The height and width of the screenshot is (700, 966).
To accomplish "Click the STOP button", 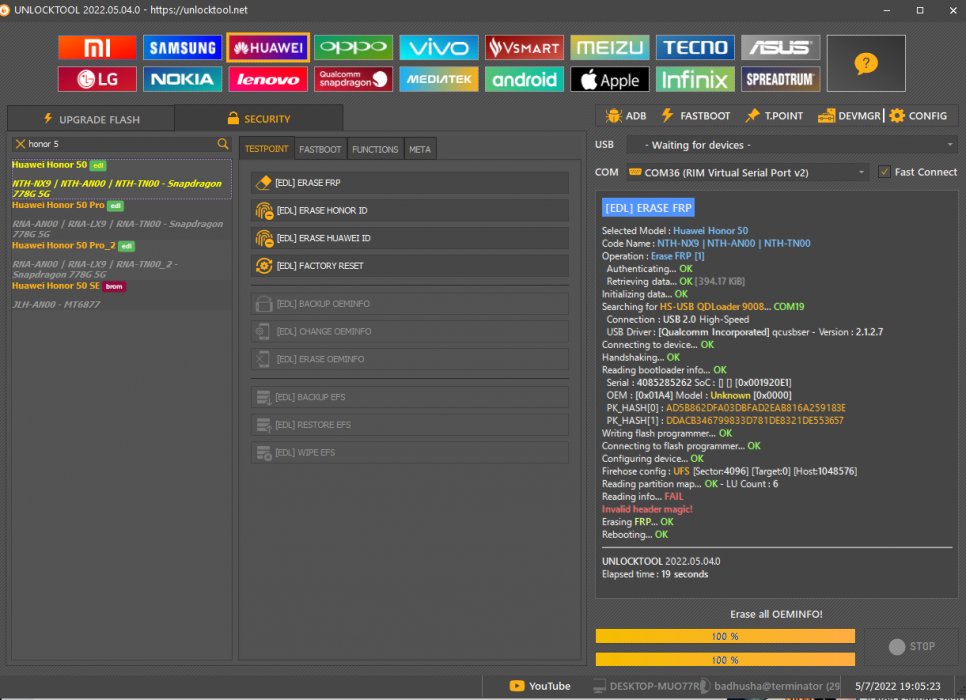I will click(911, 646).
